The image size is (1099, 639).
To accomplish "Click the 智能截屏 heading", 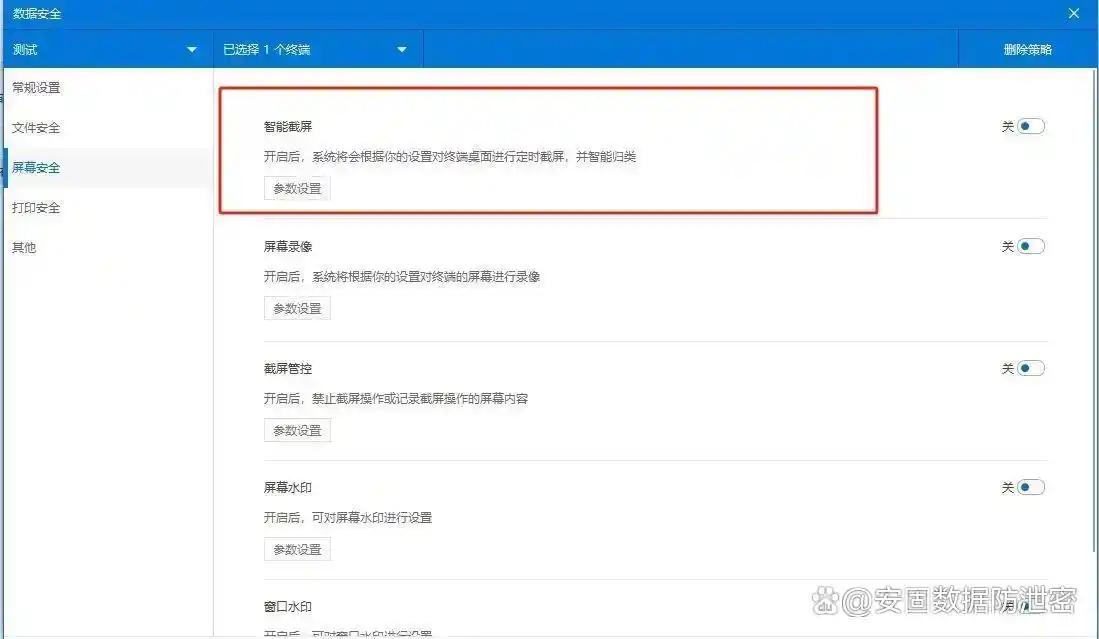I will click(x=287, y=127).
